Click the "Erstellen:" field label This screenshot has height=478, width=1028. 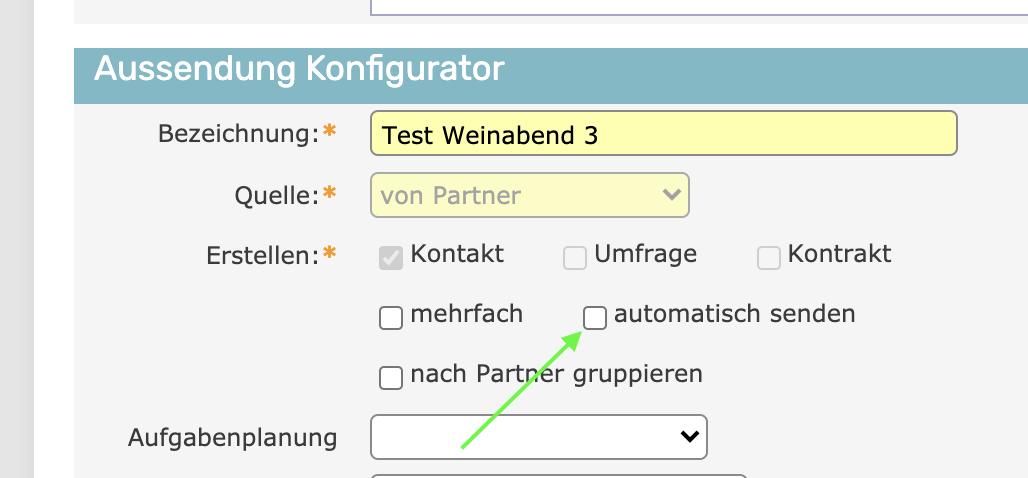tap(261, 255)
